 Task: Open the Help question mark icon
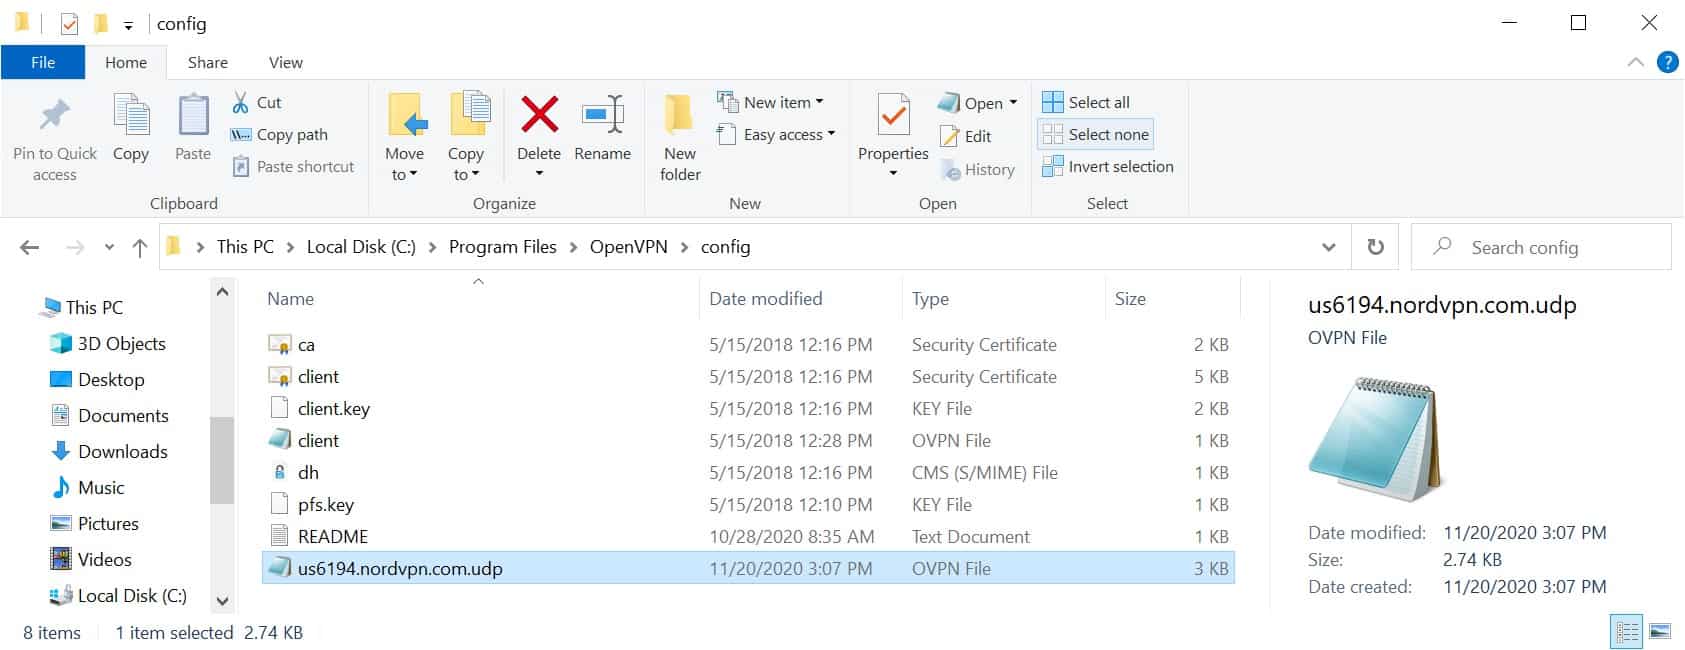click(1667, 62)
